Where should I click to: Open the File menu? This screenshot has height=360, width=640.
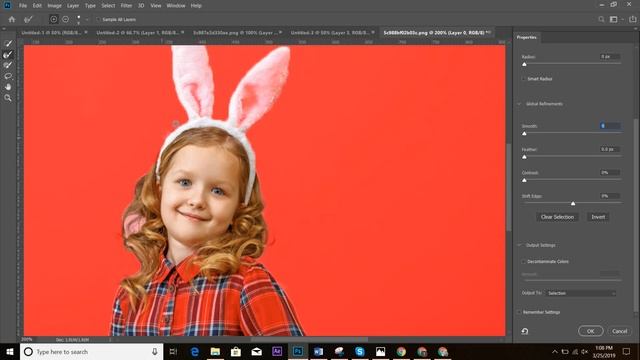(23, 6)
